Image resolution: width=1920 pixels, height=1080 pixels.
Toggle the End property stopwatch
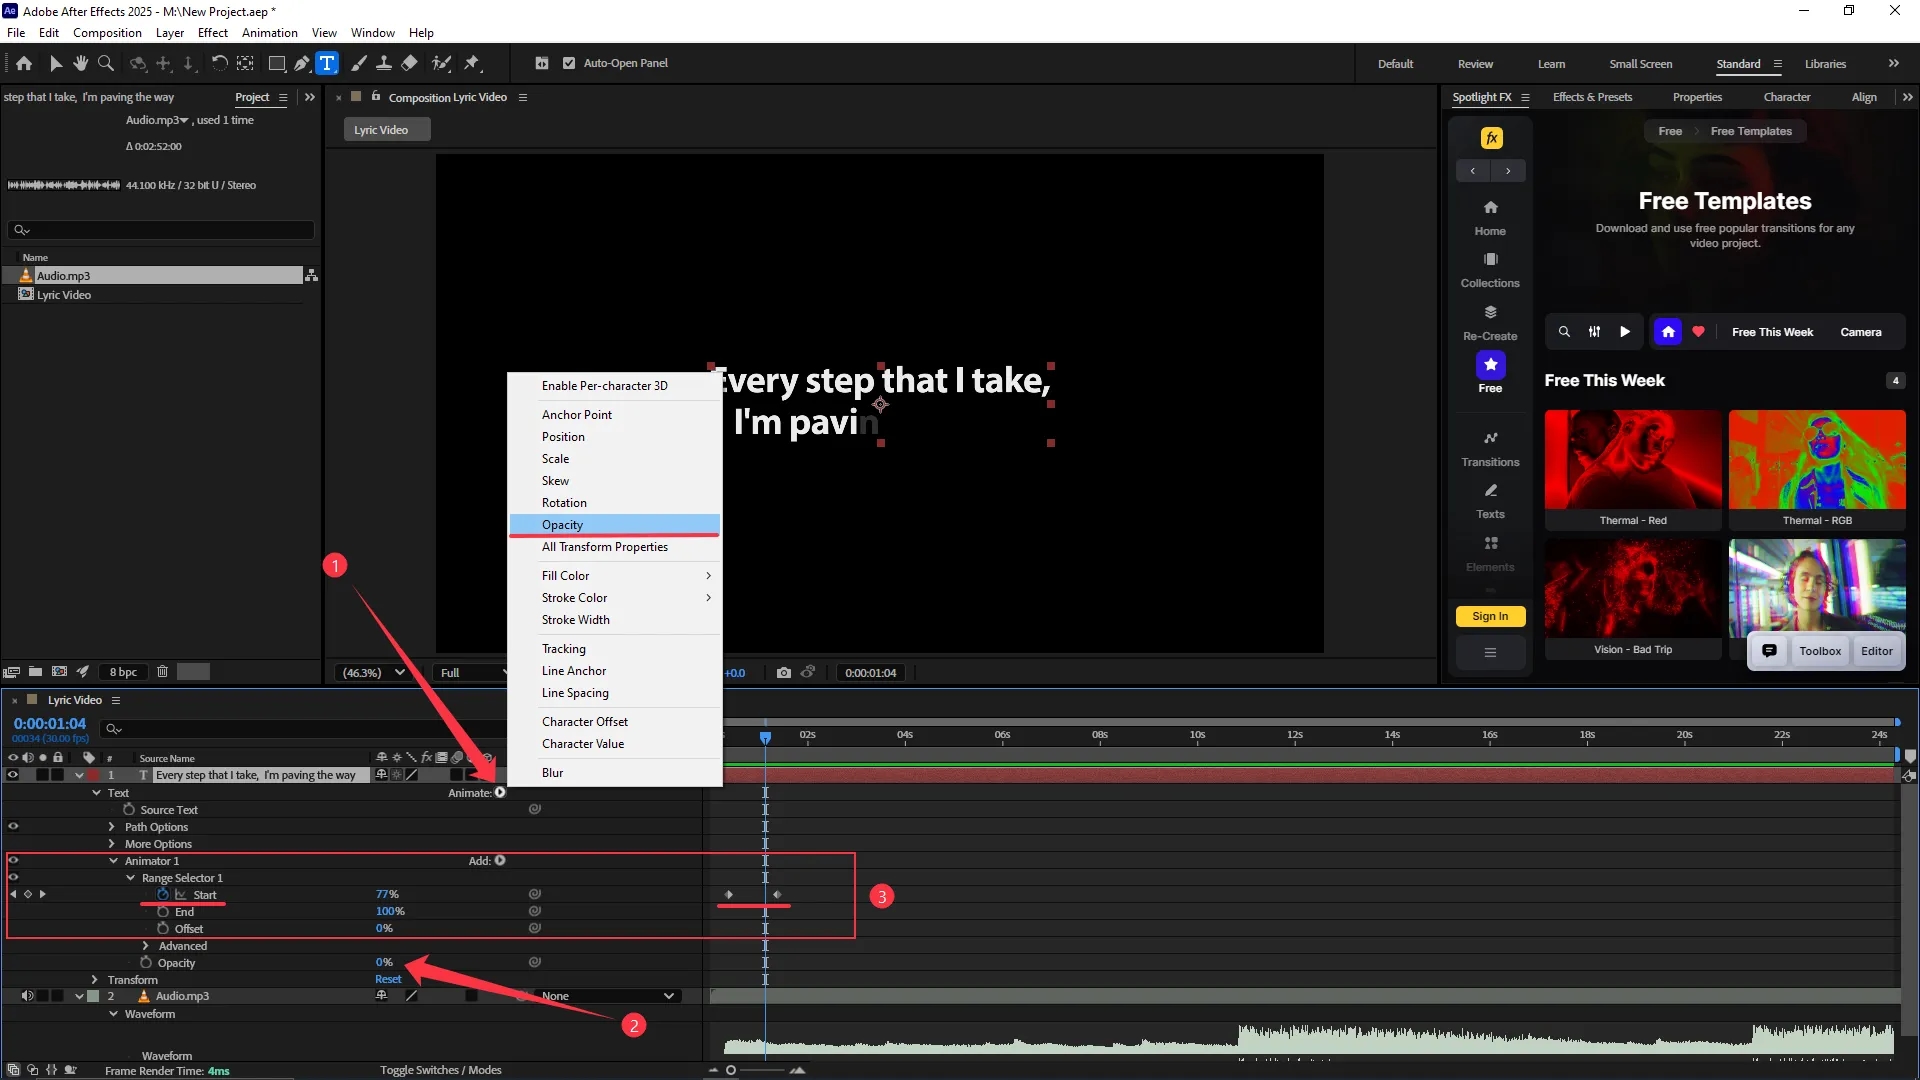163,912
